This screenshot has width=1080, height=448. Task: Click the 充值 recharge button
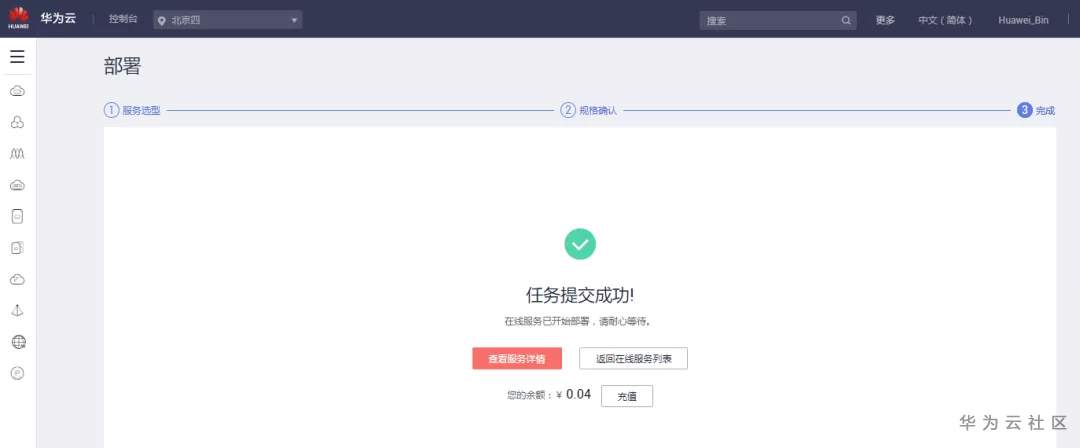[x=627, y=396]
